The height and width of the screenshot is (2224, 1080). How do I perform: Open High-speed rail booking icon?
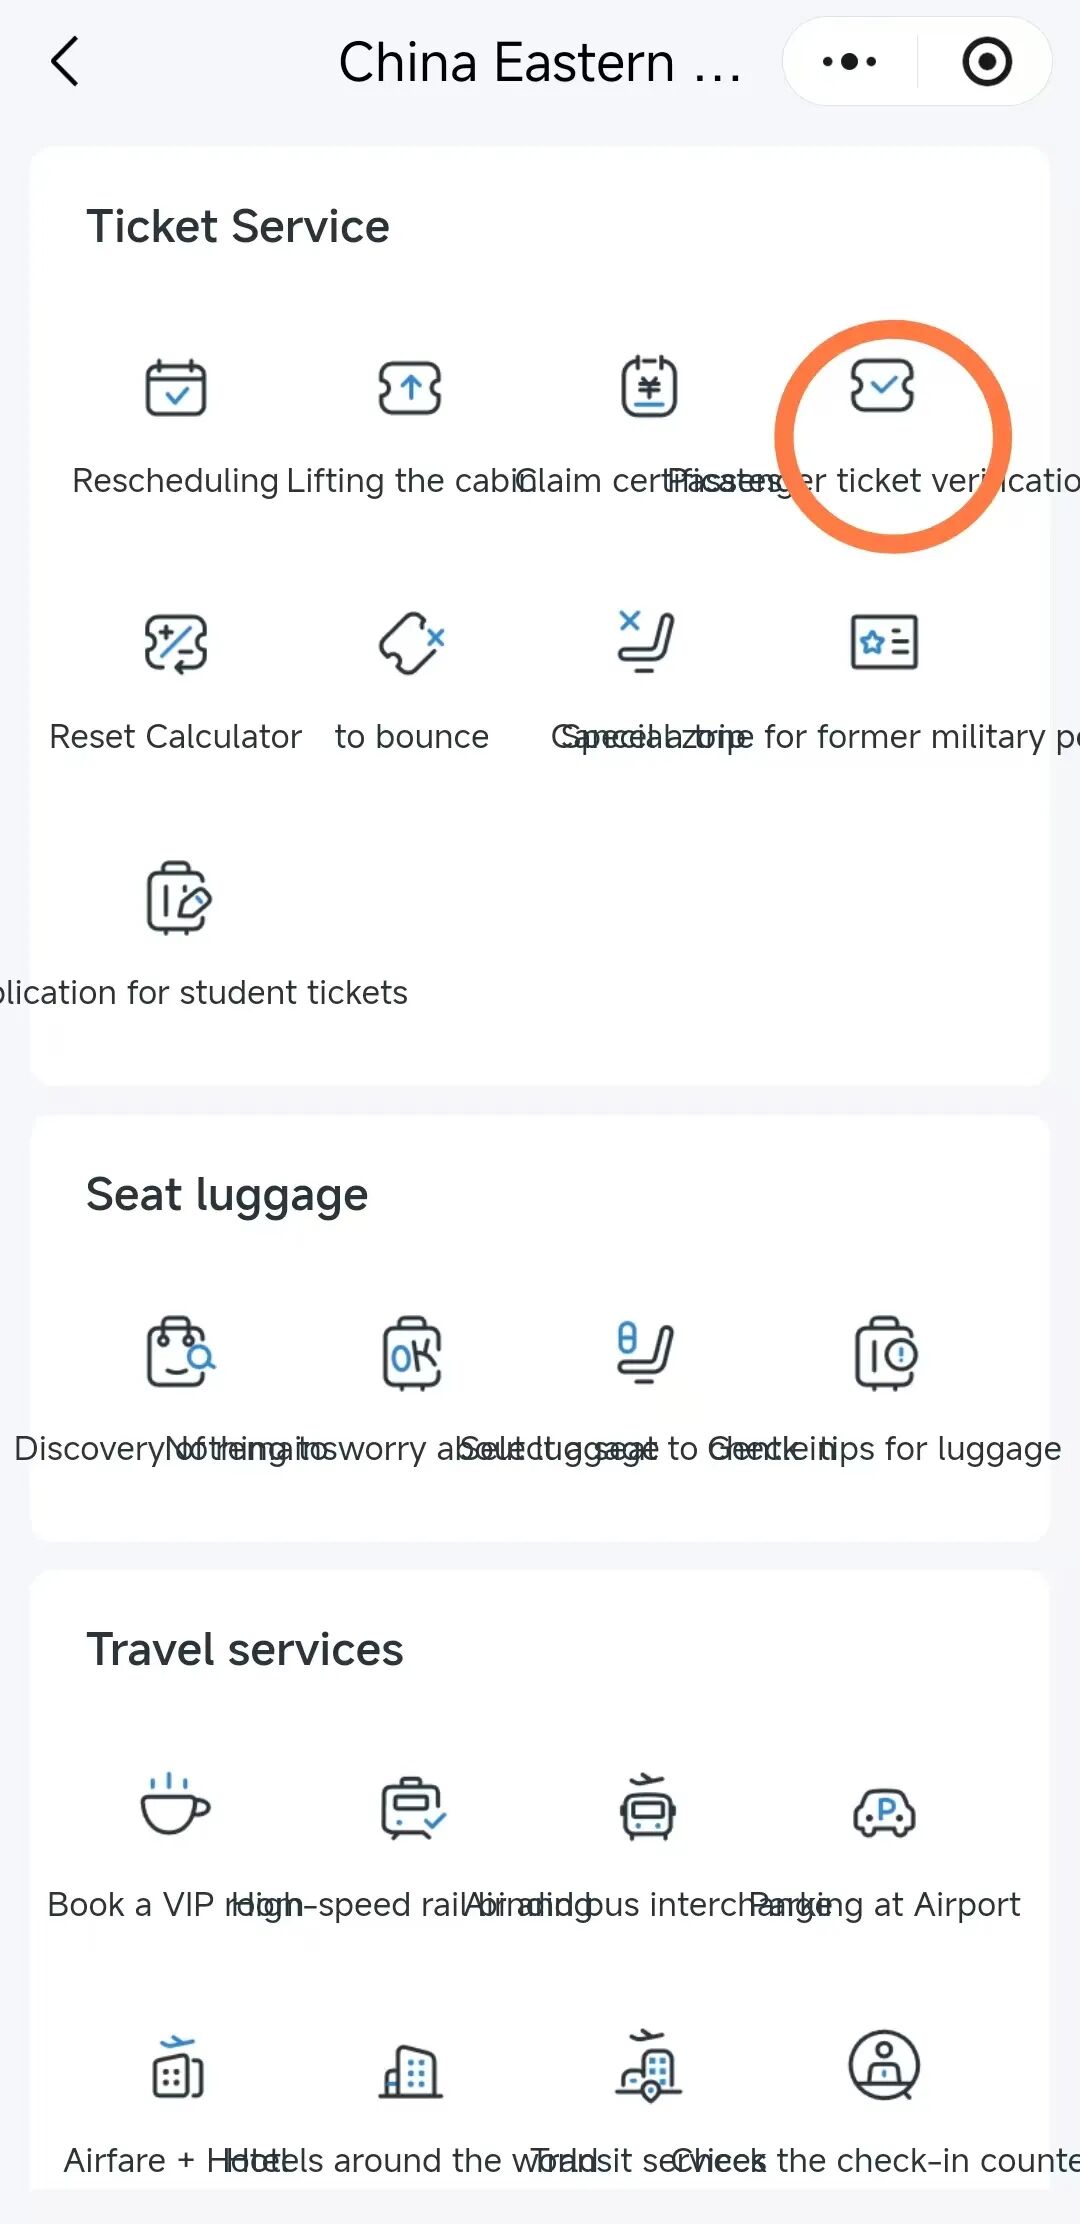pyautogui.click(x=412, y=1808)
